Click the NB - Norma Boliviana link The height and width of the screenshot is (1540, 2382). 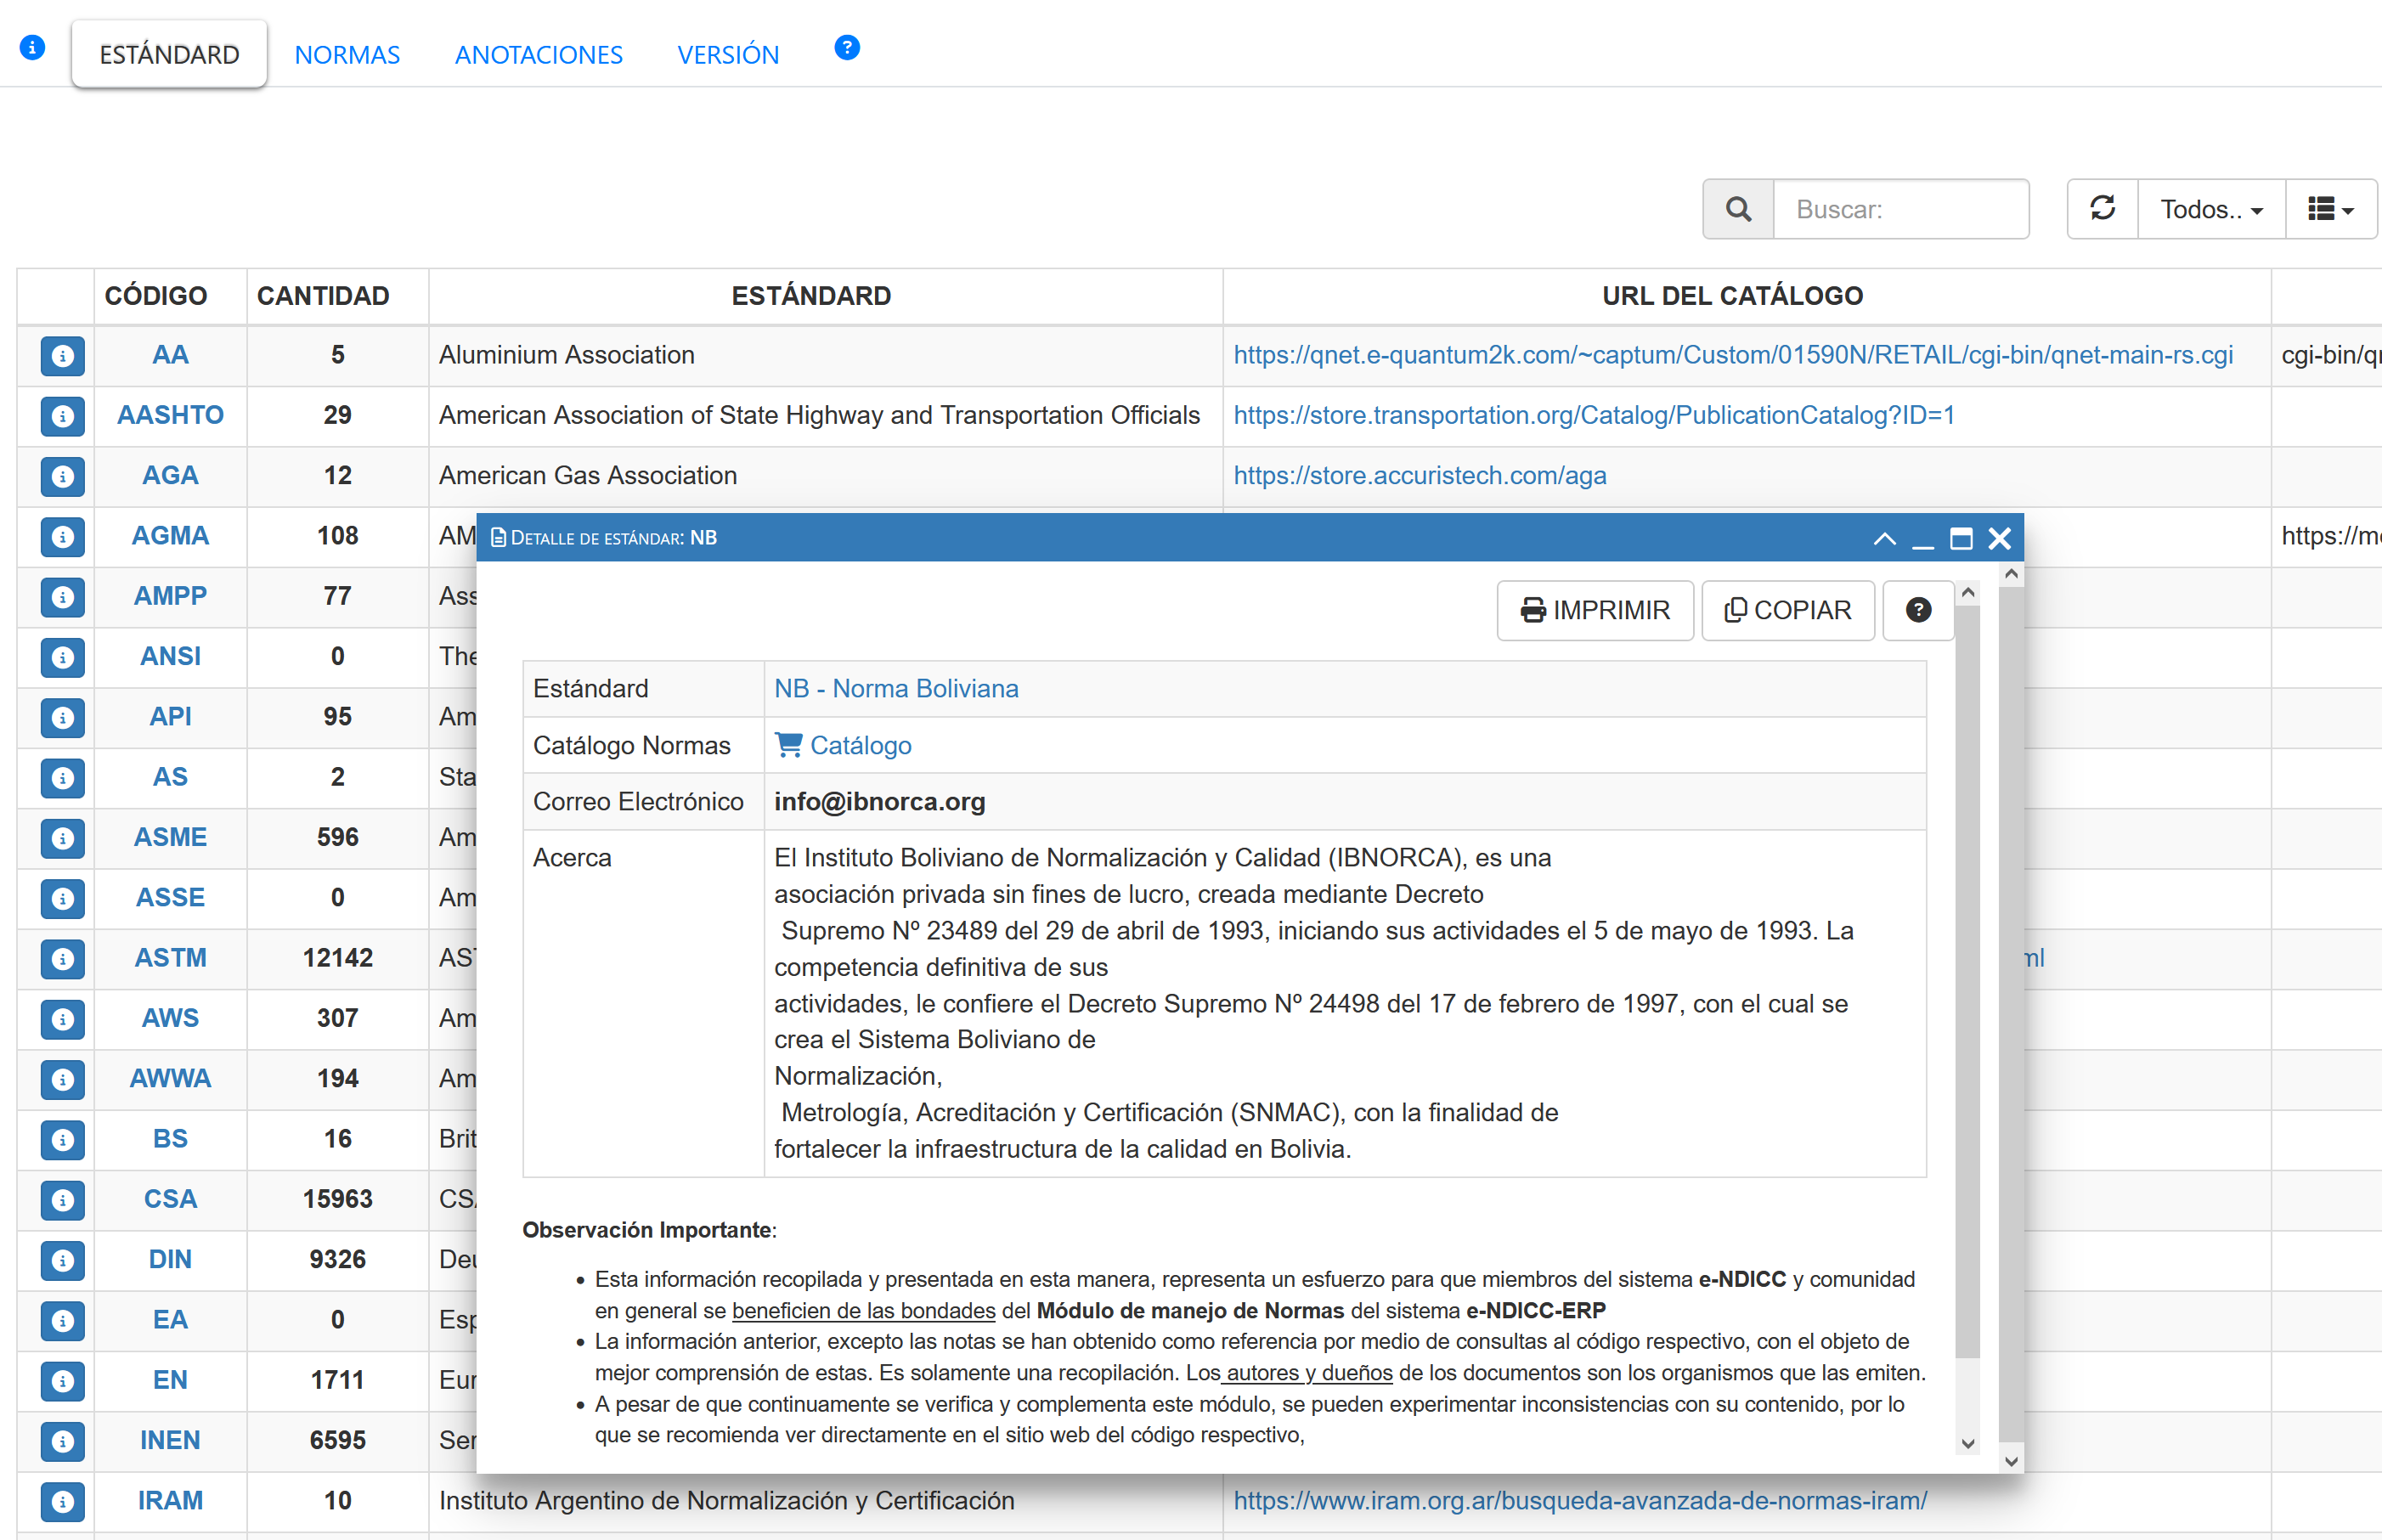click(896, 688)
